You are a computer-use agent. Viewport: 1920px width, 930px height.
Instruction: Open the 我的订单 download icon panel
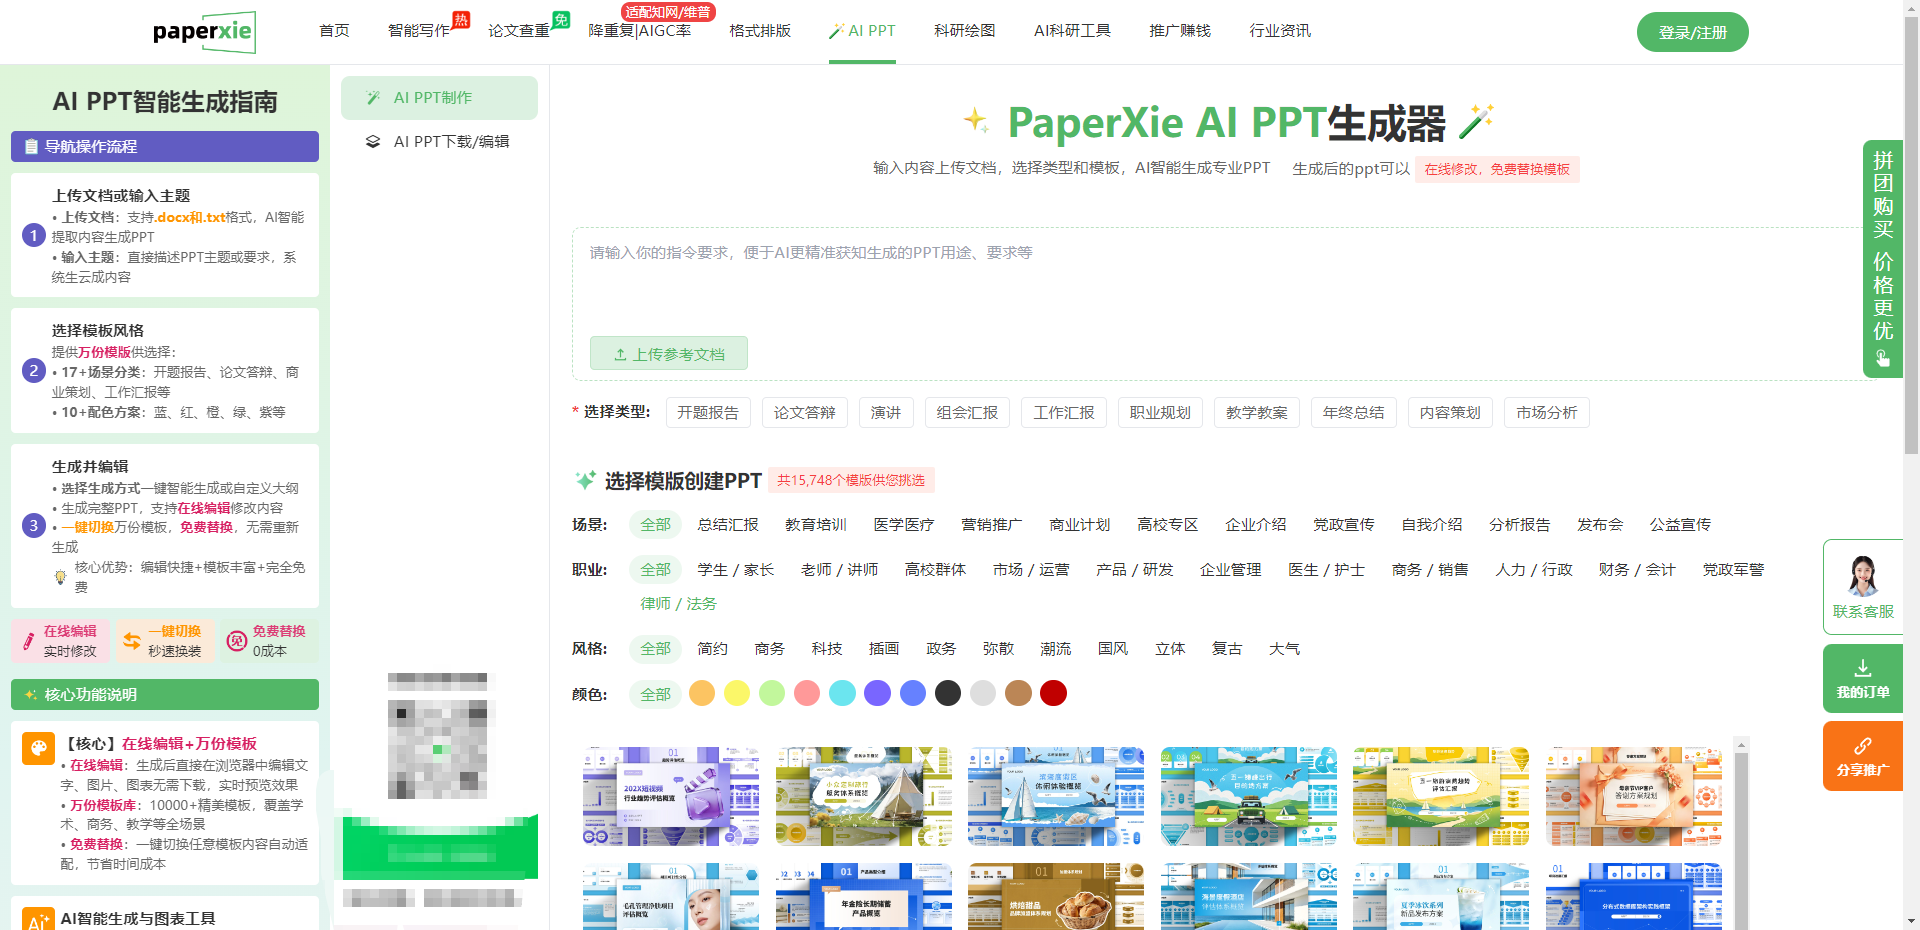click(1862, 677)
